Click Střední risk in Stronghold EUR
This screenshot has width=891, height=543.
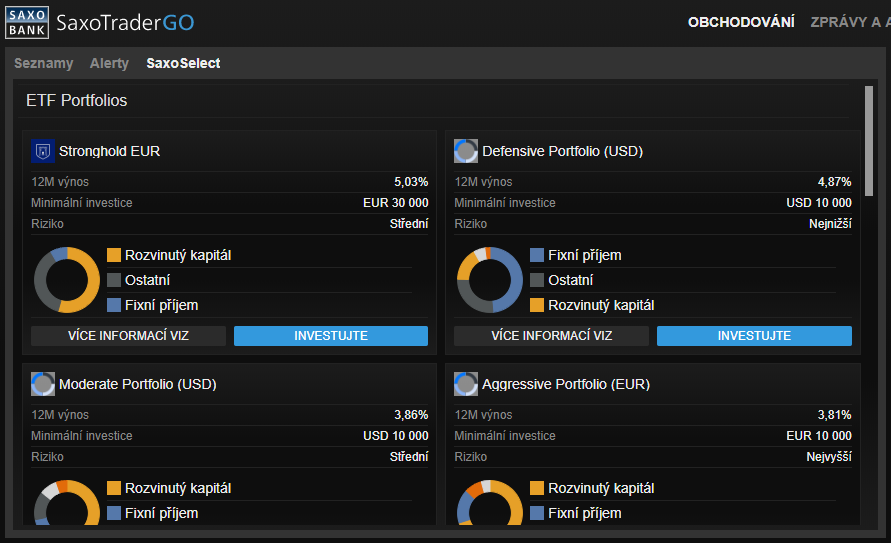click(409, 224)
